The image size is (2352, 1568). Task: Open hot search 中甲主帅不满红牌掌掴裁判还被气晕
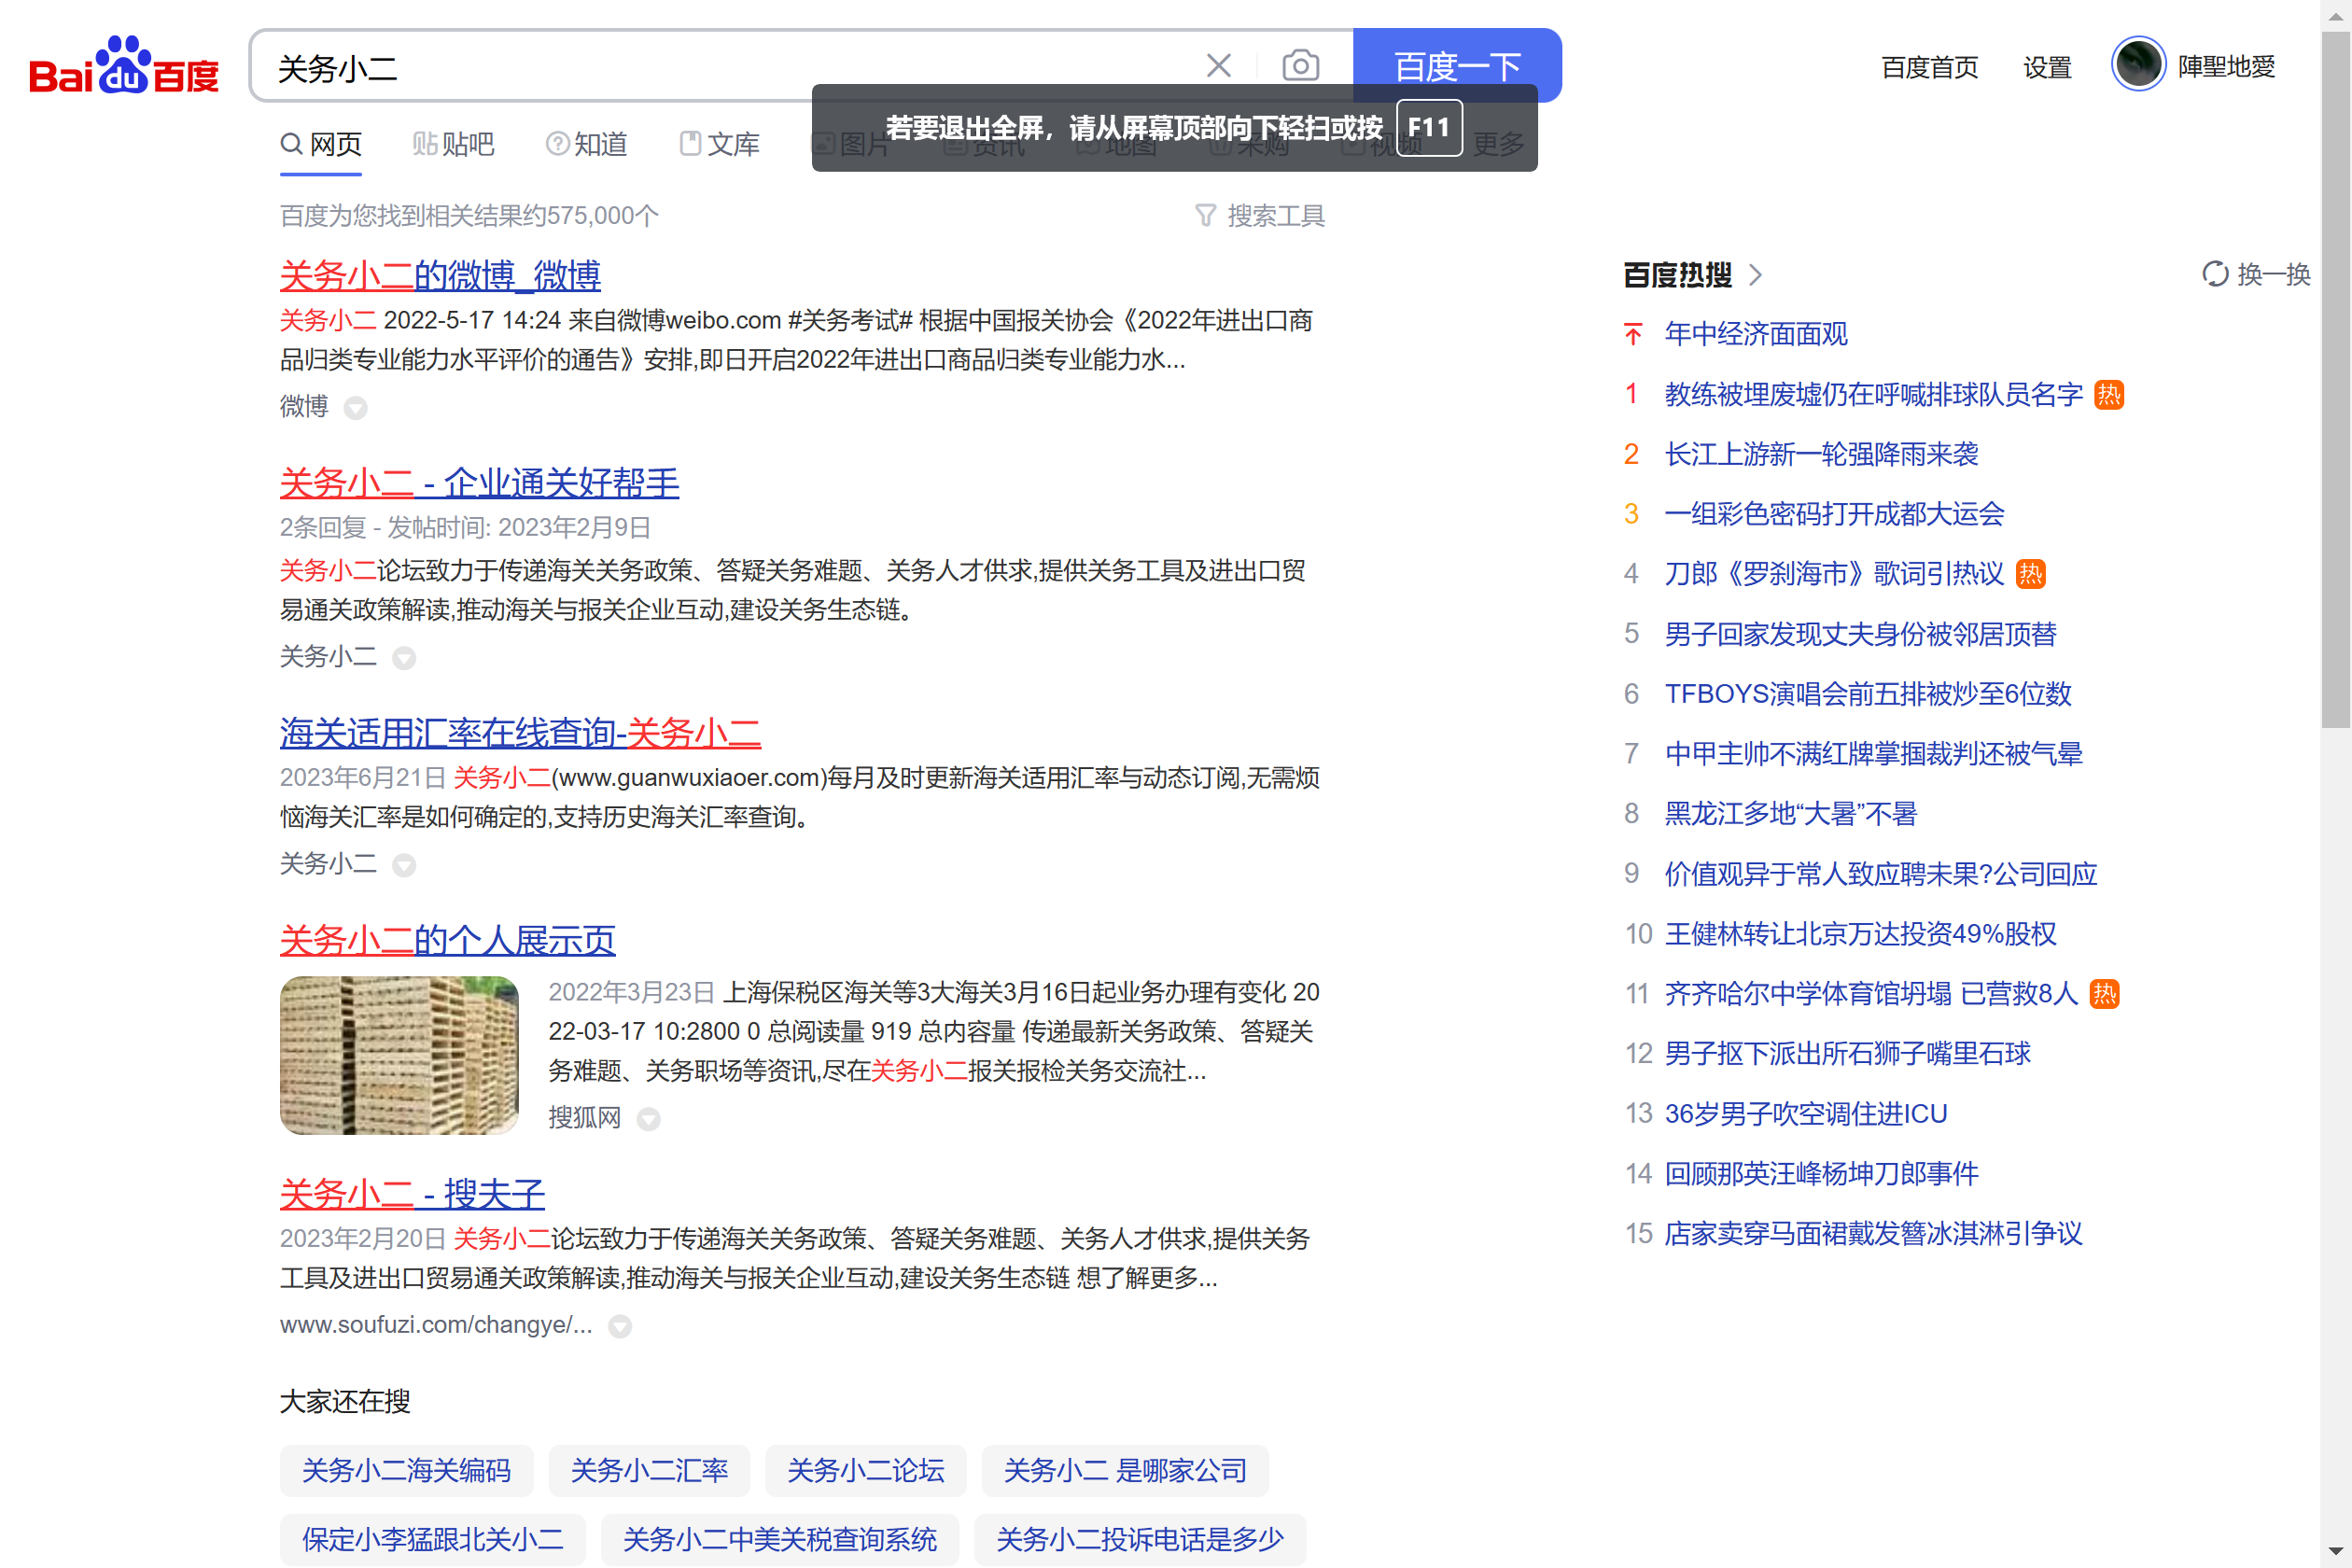(1873, 754)
